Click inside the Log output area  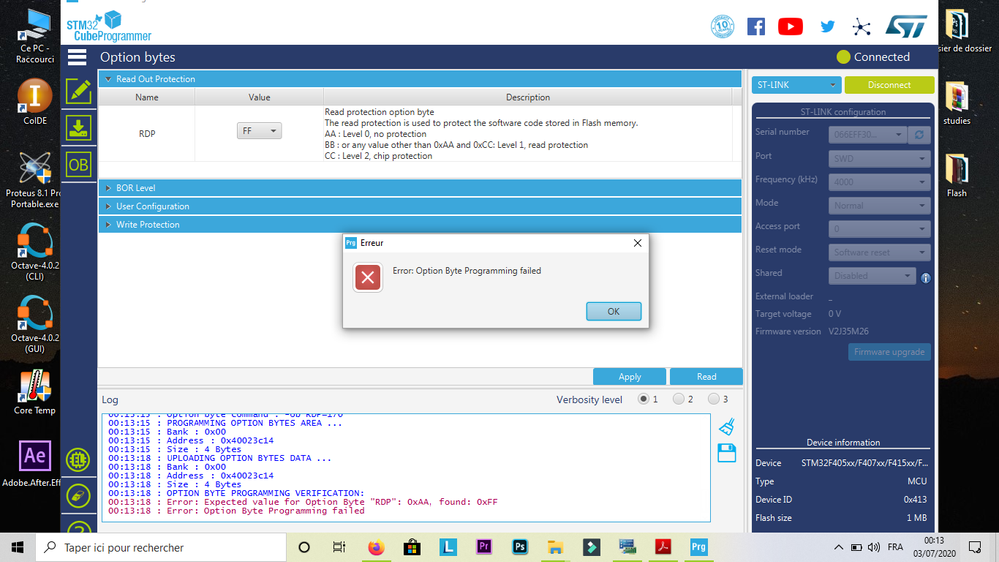pos(406,468)
